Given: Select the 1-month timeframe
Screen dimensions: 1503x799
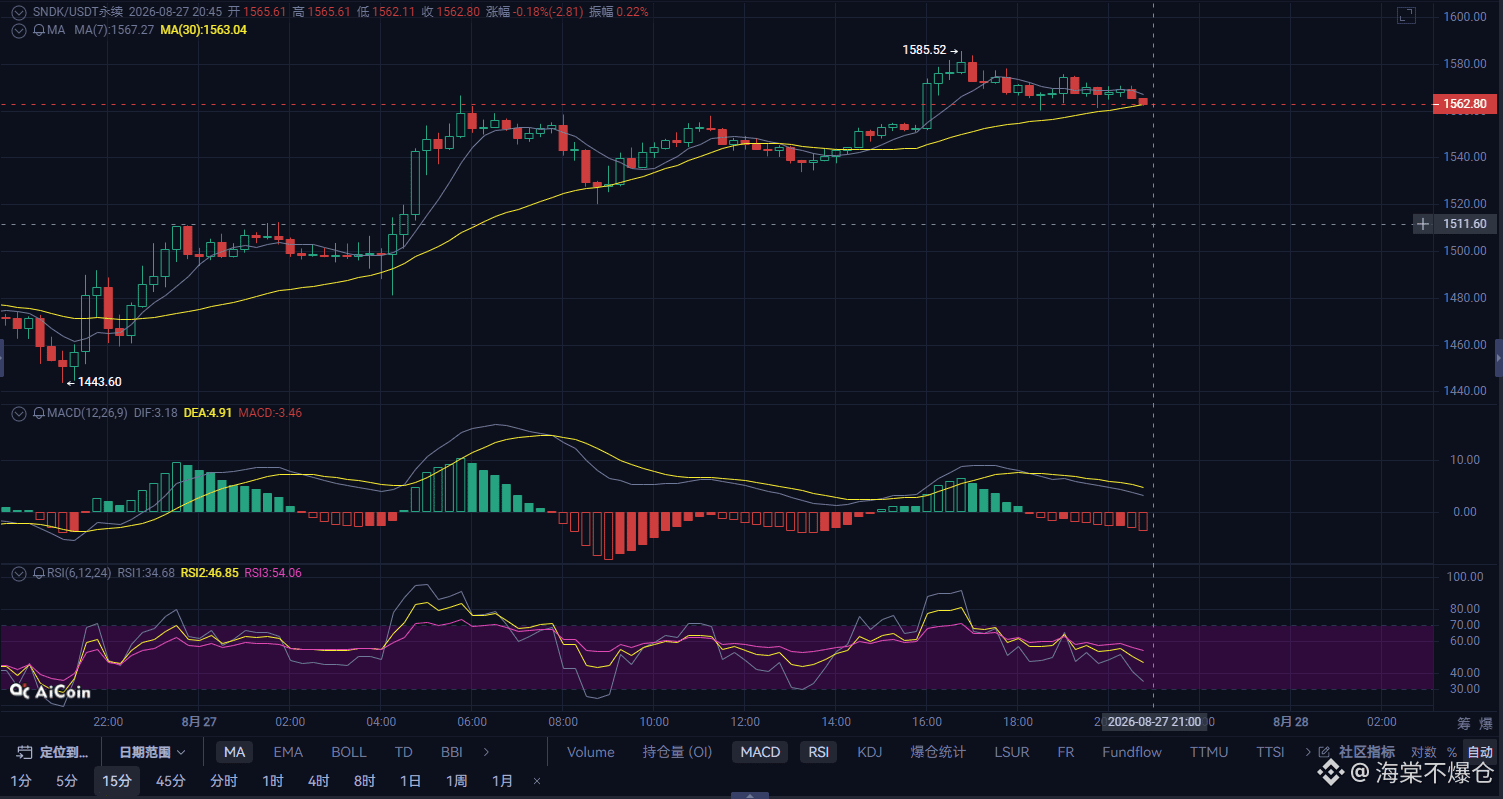Looking at the screenshot, I should [502, 781].
